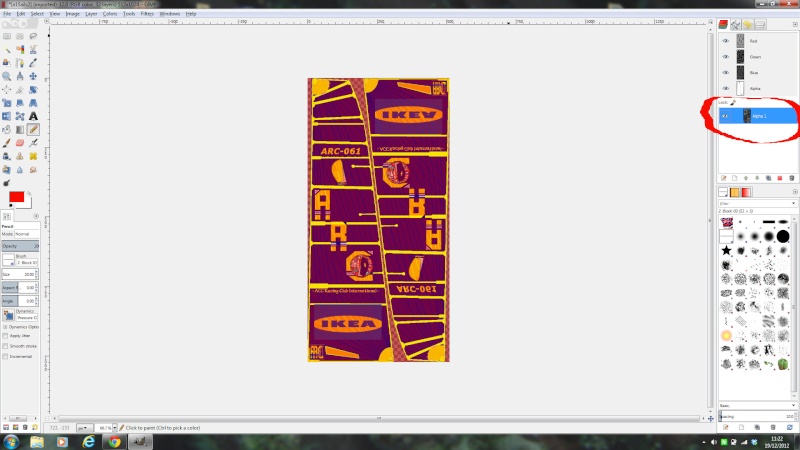Screen dimensions: 800x450
Task: Select the Paintbrush tool
Action: [7, 143]
